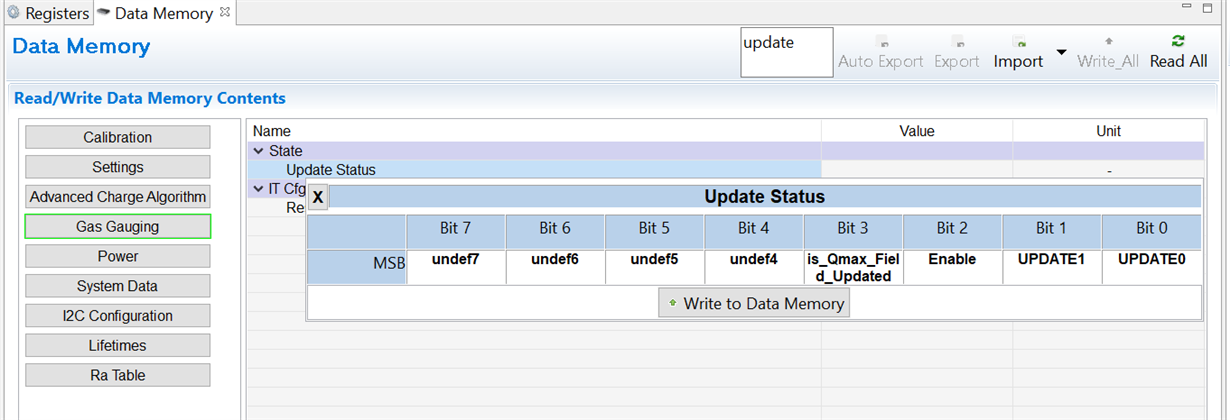Open the Settings category
1230x420 pixels.
pos(118,167)
